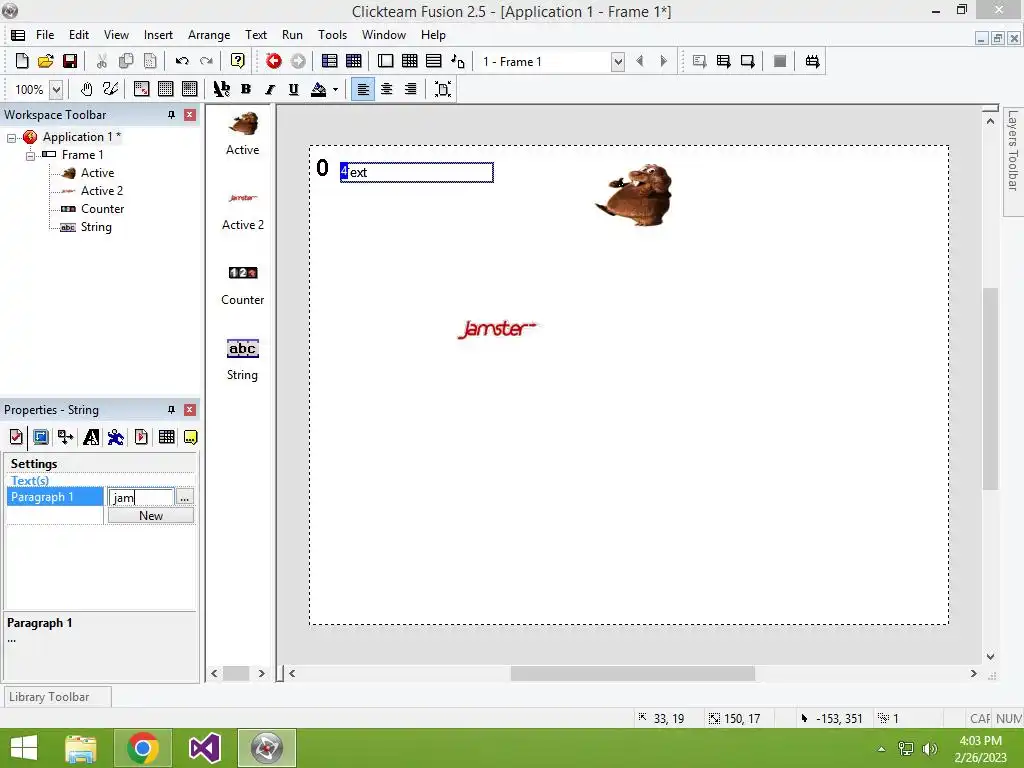The image size is (1024, 768).
Task: Open Movement properties running-man tab
Action: 116,437
